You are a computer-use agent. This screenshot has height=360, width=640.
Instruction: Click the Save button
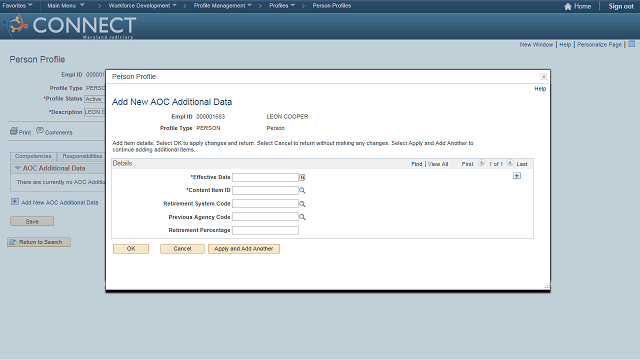(32, 222)
